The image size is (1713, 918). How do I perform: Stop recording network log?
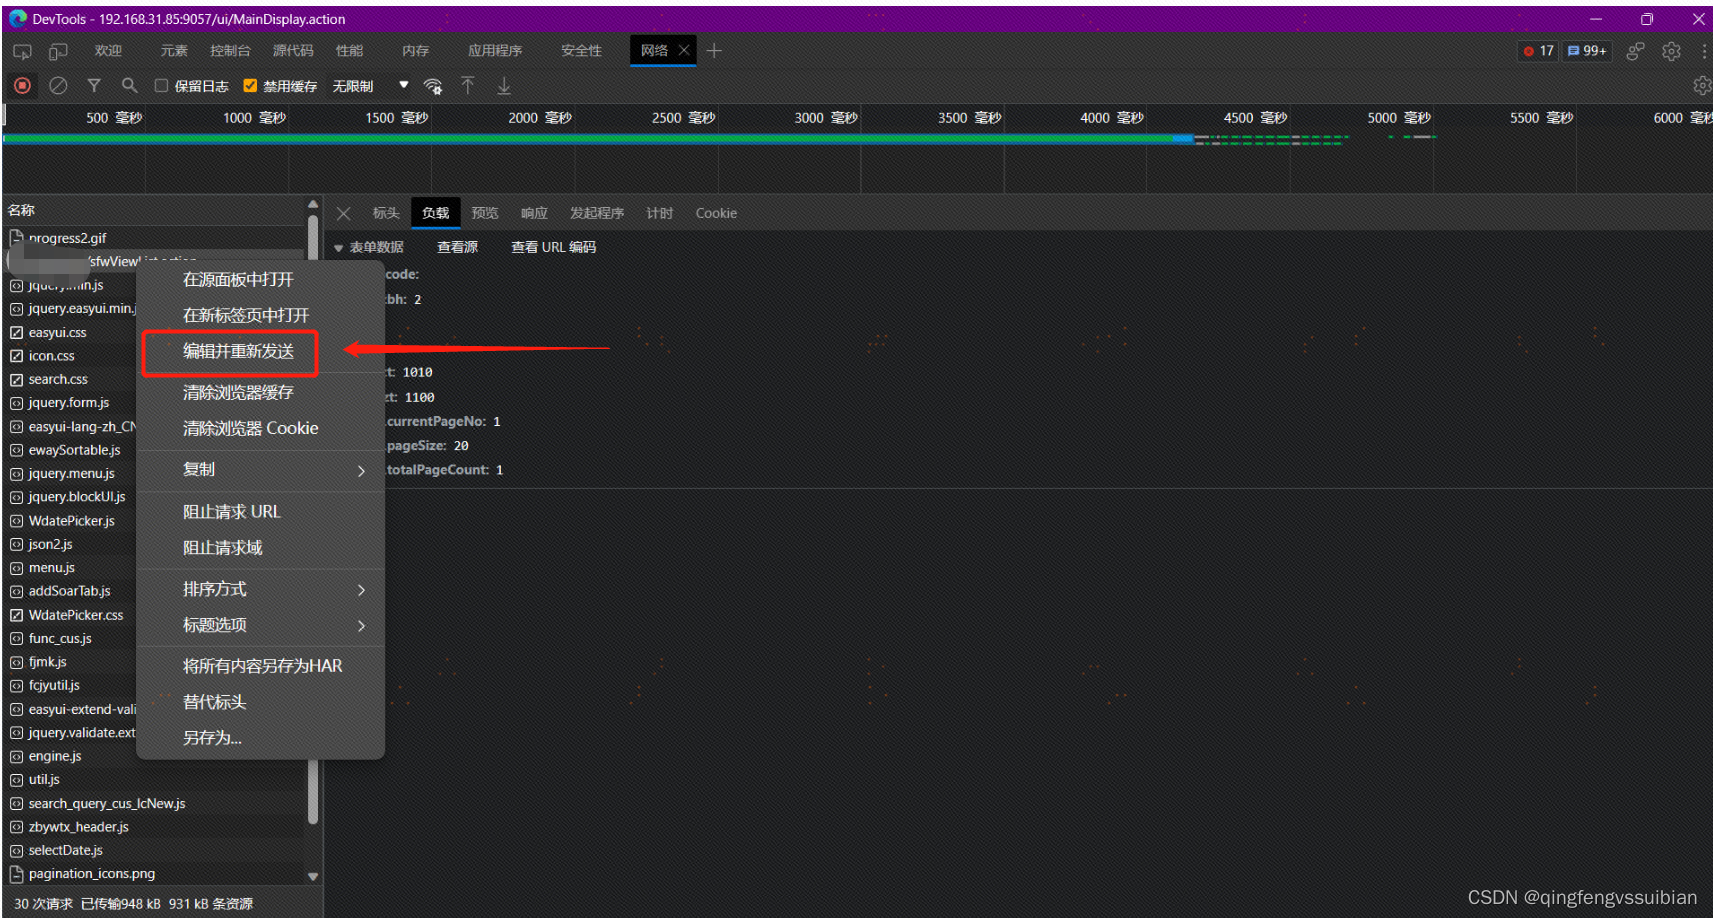[x=22, y=86]
